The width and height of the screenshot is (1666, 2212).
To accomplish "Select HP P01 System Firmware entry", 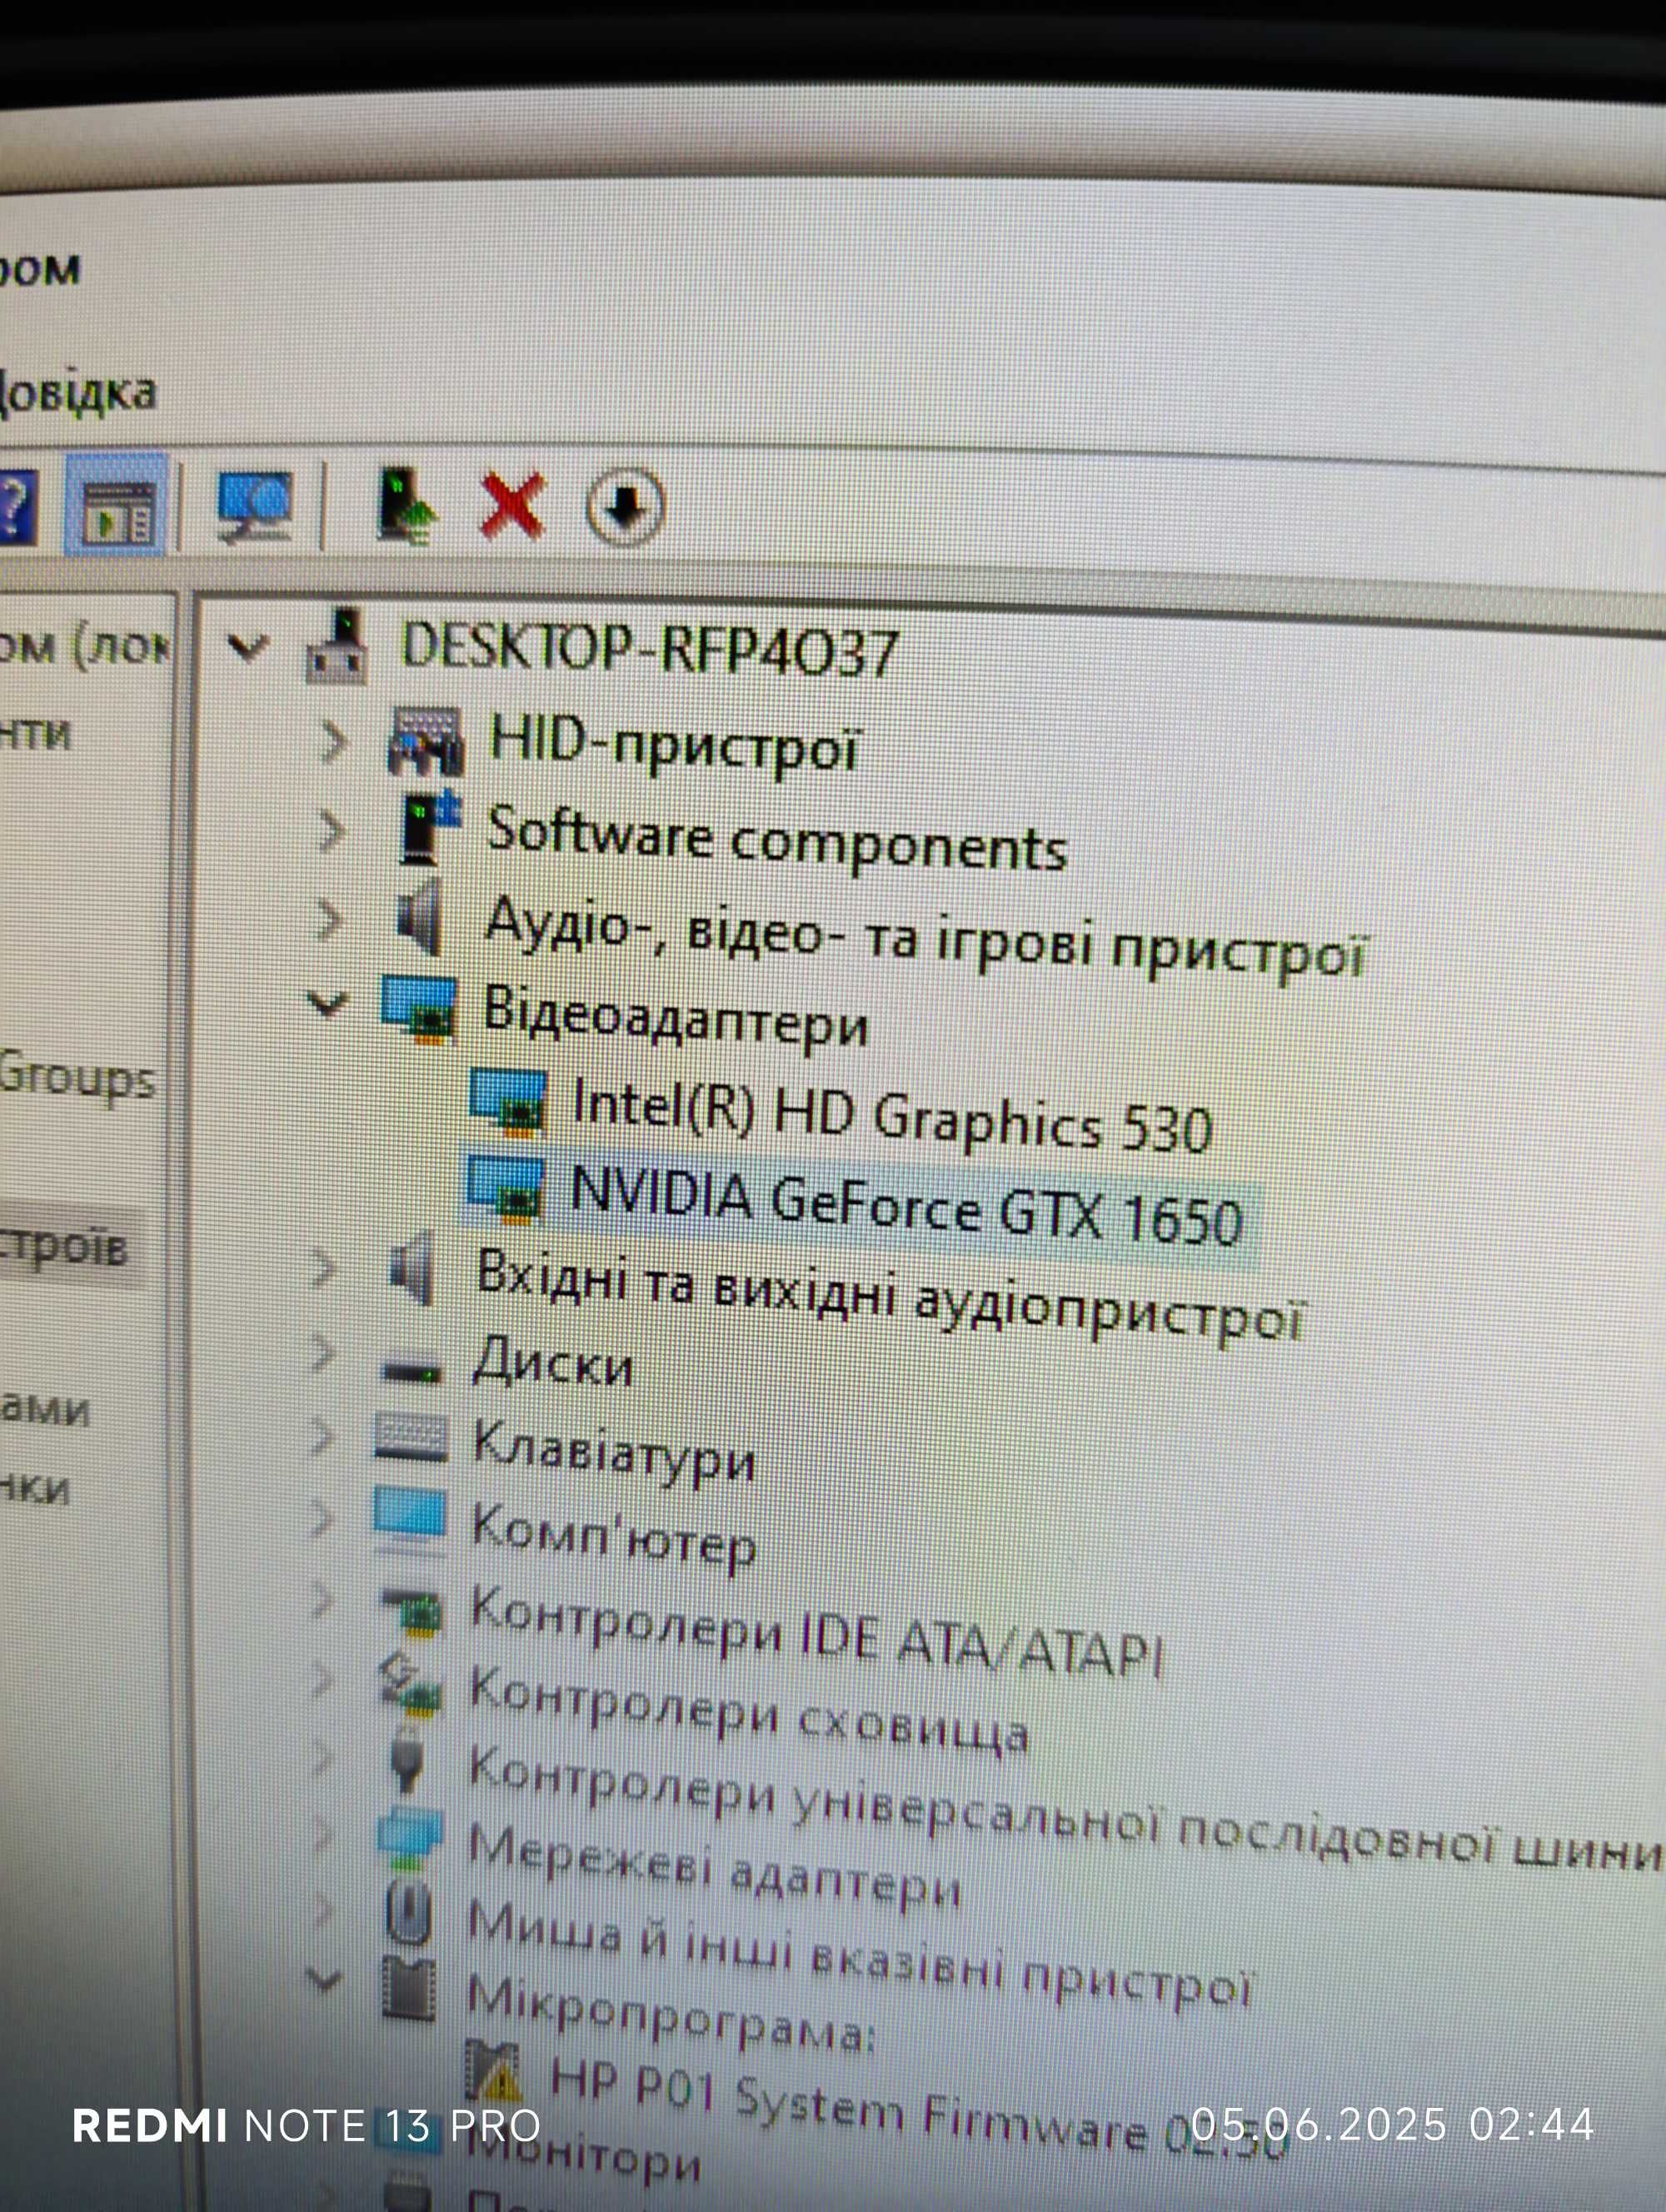I will coord(918,2108).
